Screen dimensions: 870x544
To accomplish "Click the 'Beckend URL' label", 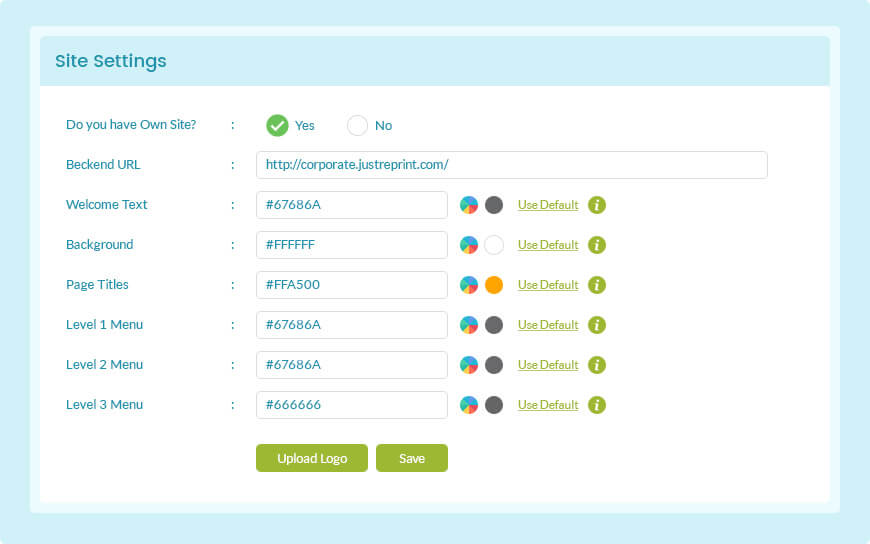I will [103, 165].
